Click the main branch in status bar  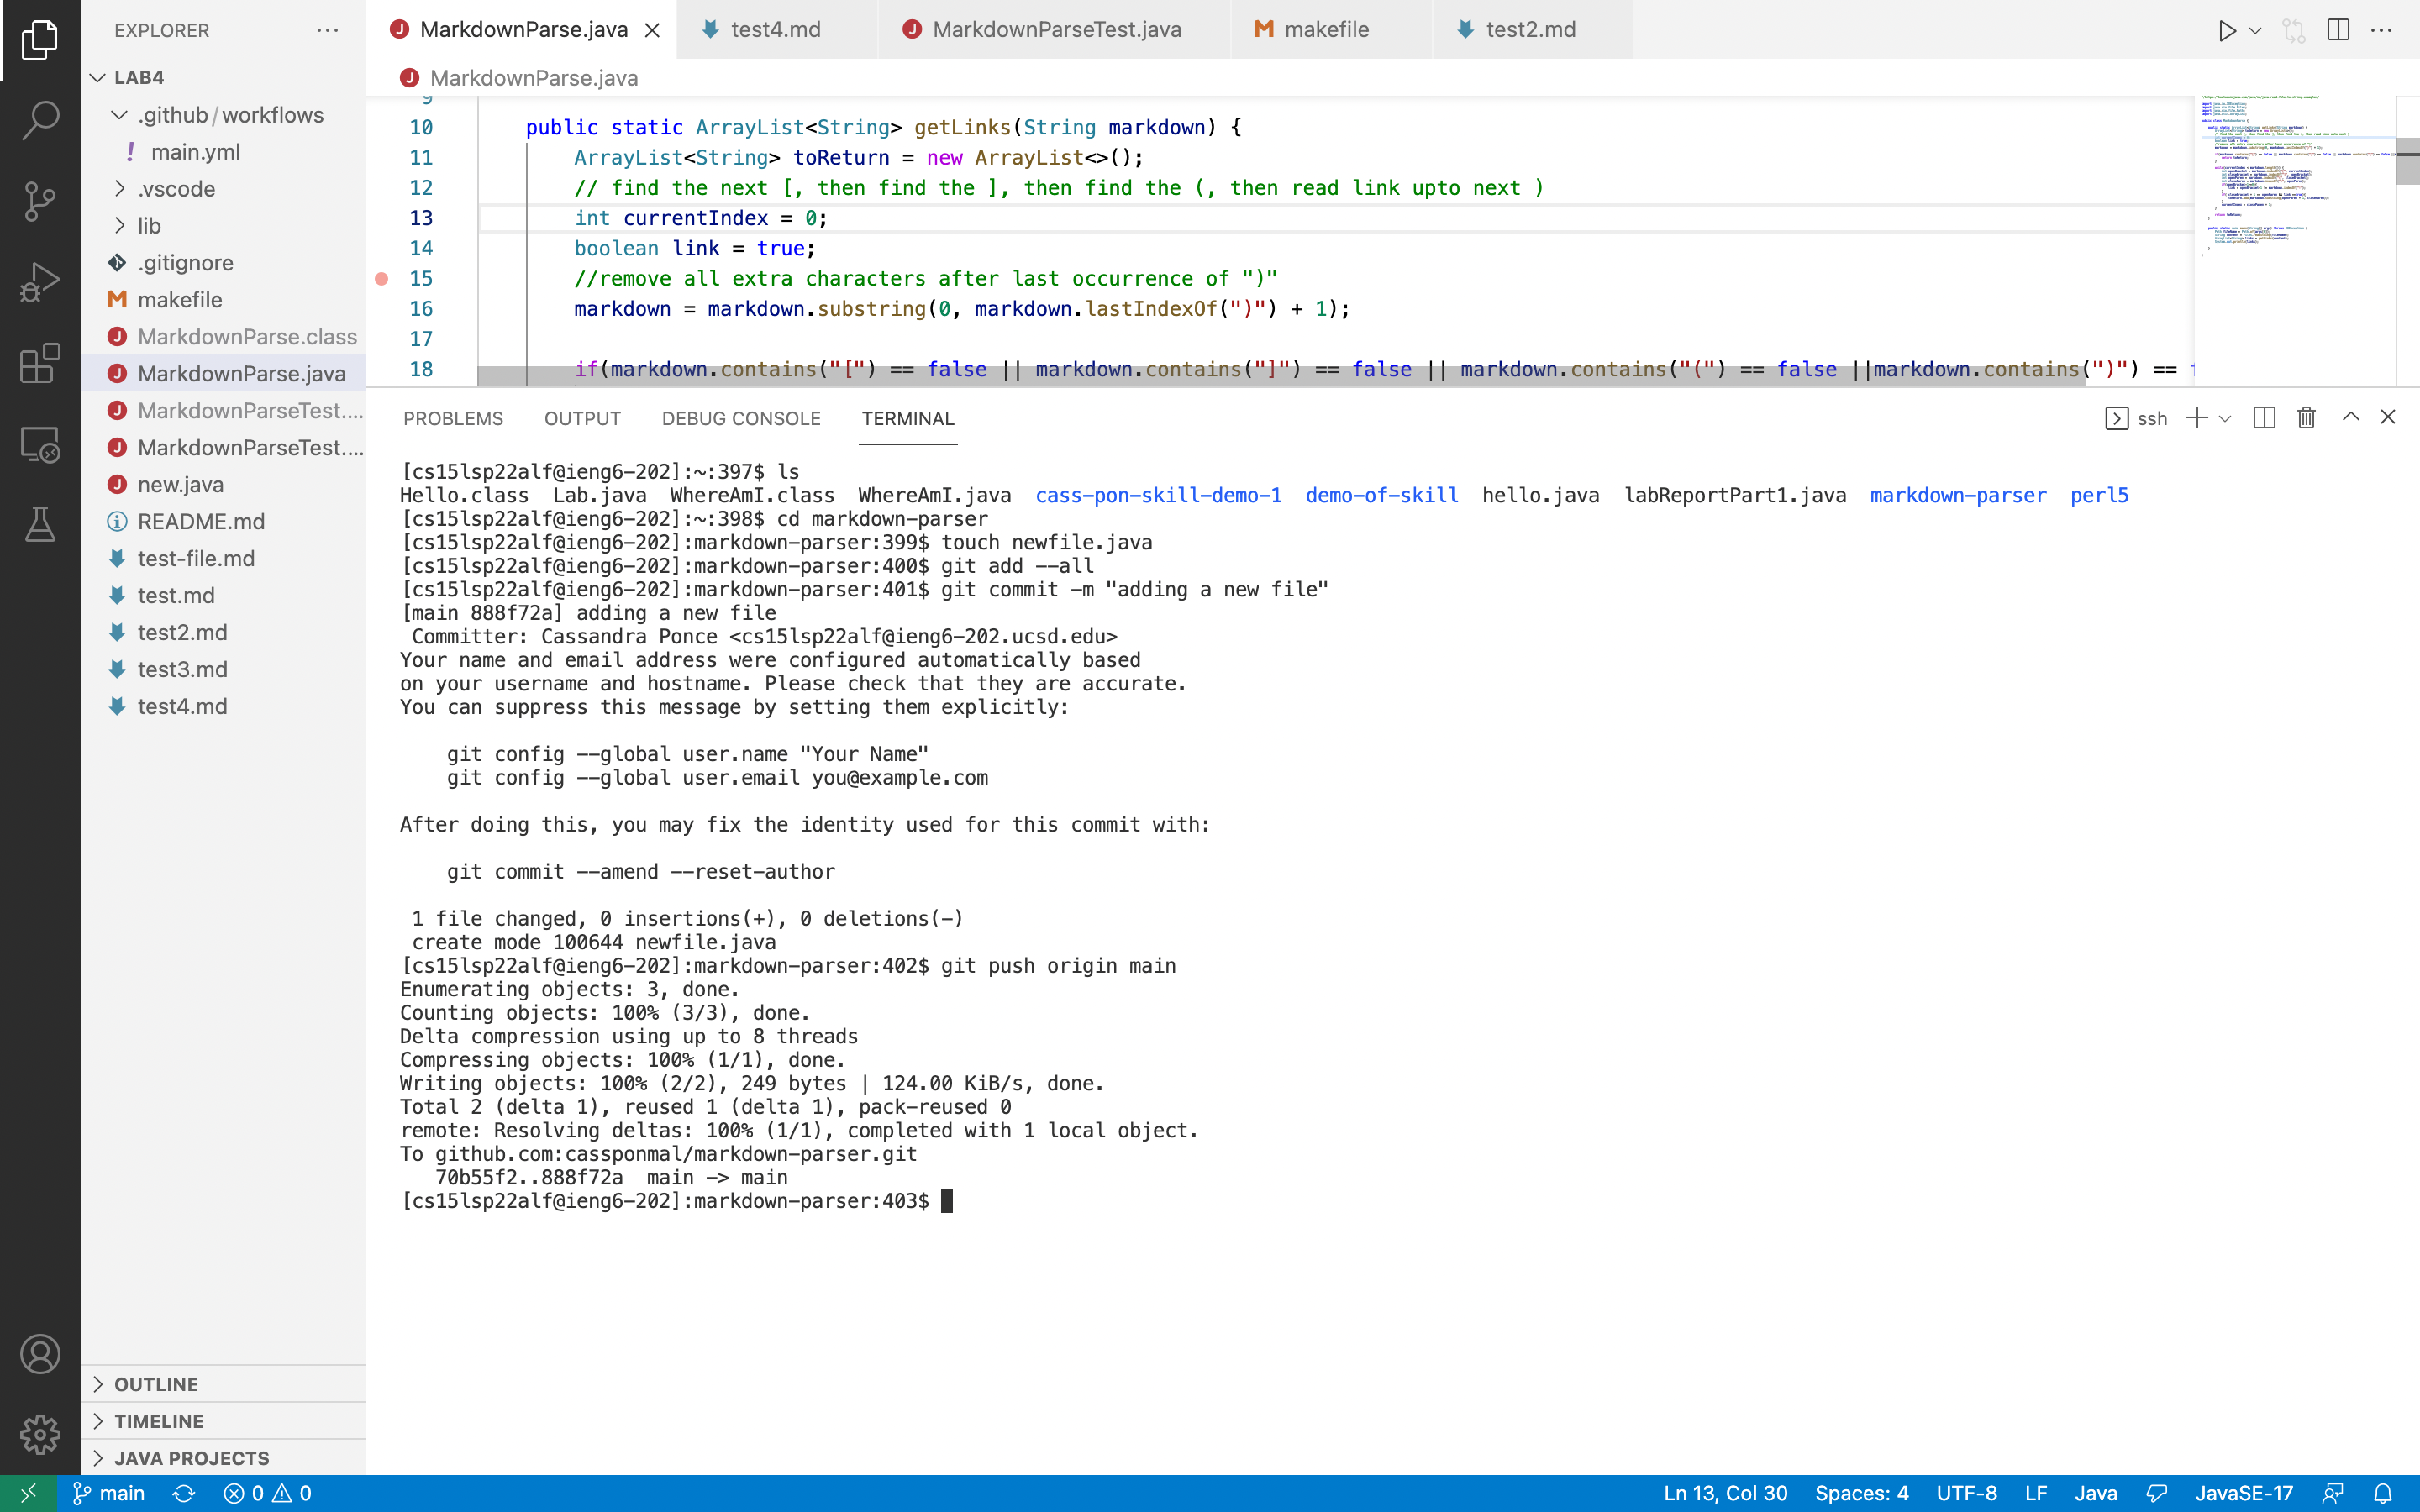pos(109,1493)
